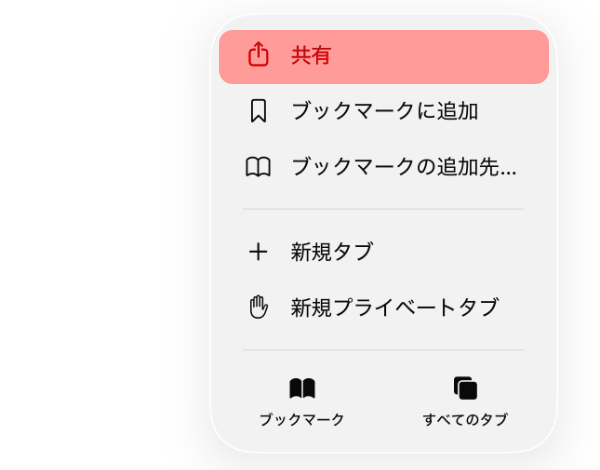Screen dimensions: 600x470
Task: Click the share arrow icon
Action: [x=258, y=56]
